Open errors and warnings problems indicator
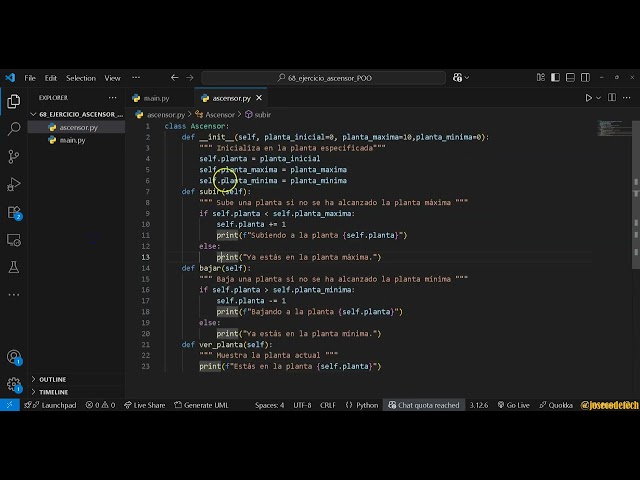Viewport: 640px width, 480px height. tap(100, 405)
